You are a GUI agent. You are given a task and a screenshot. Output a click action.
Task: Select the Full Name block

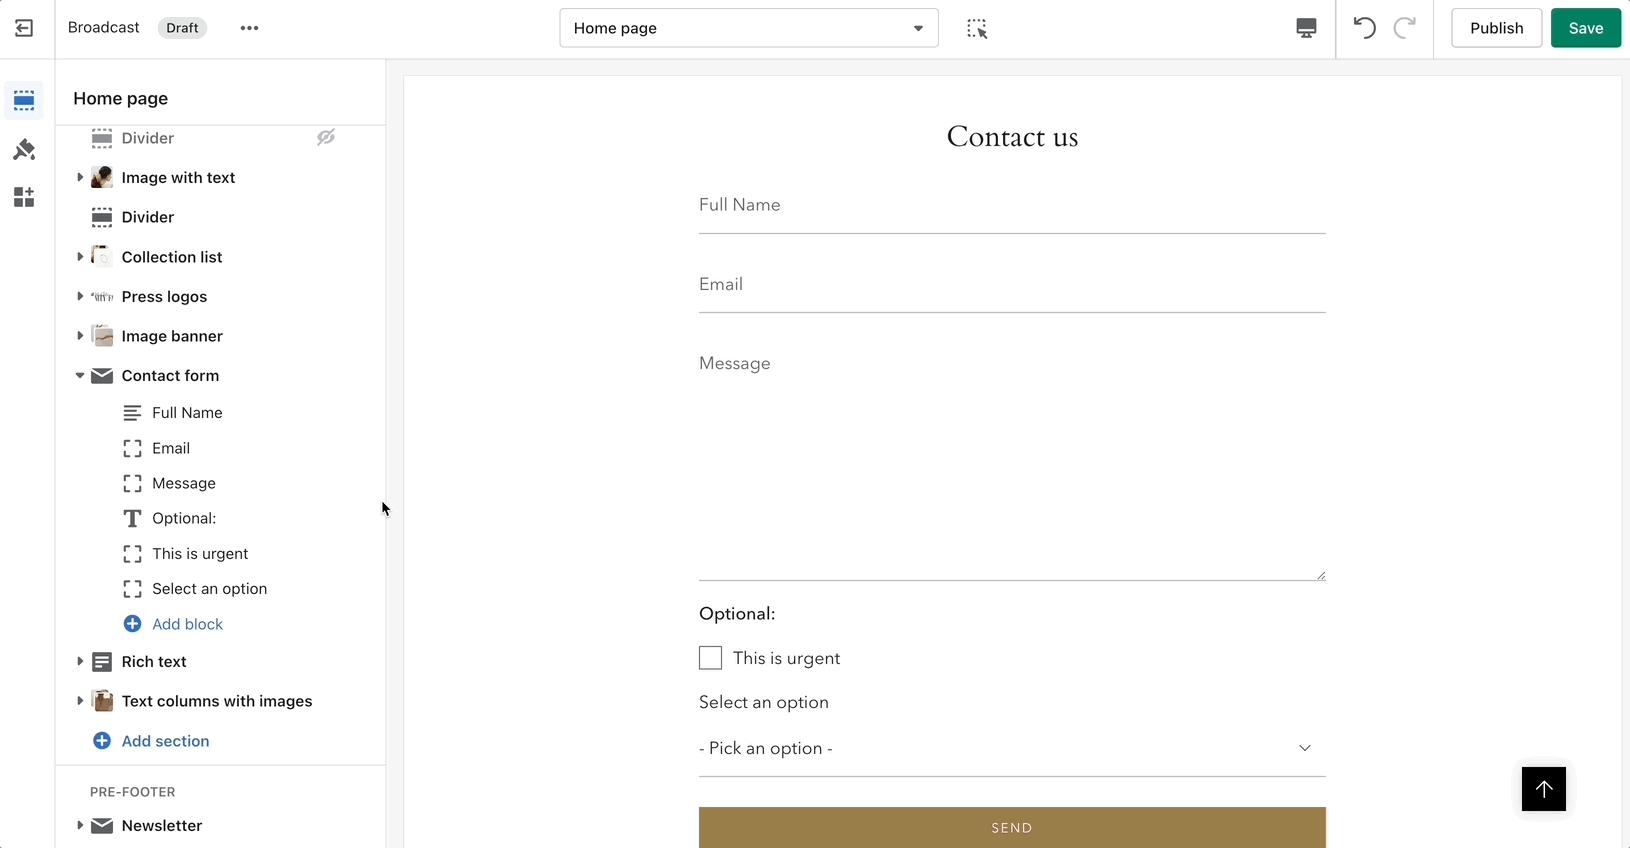tap(187, 413)
